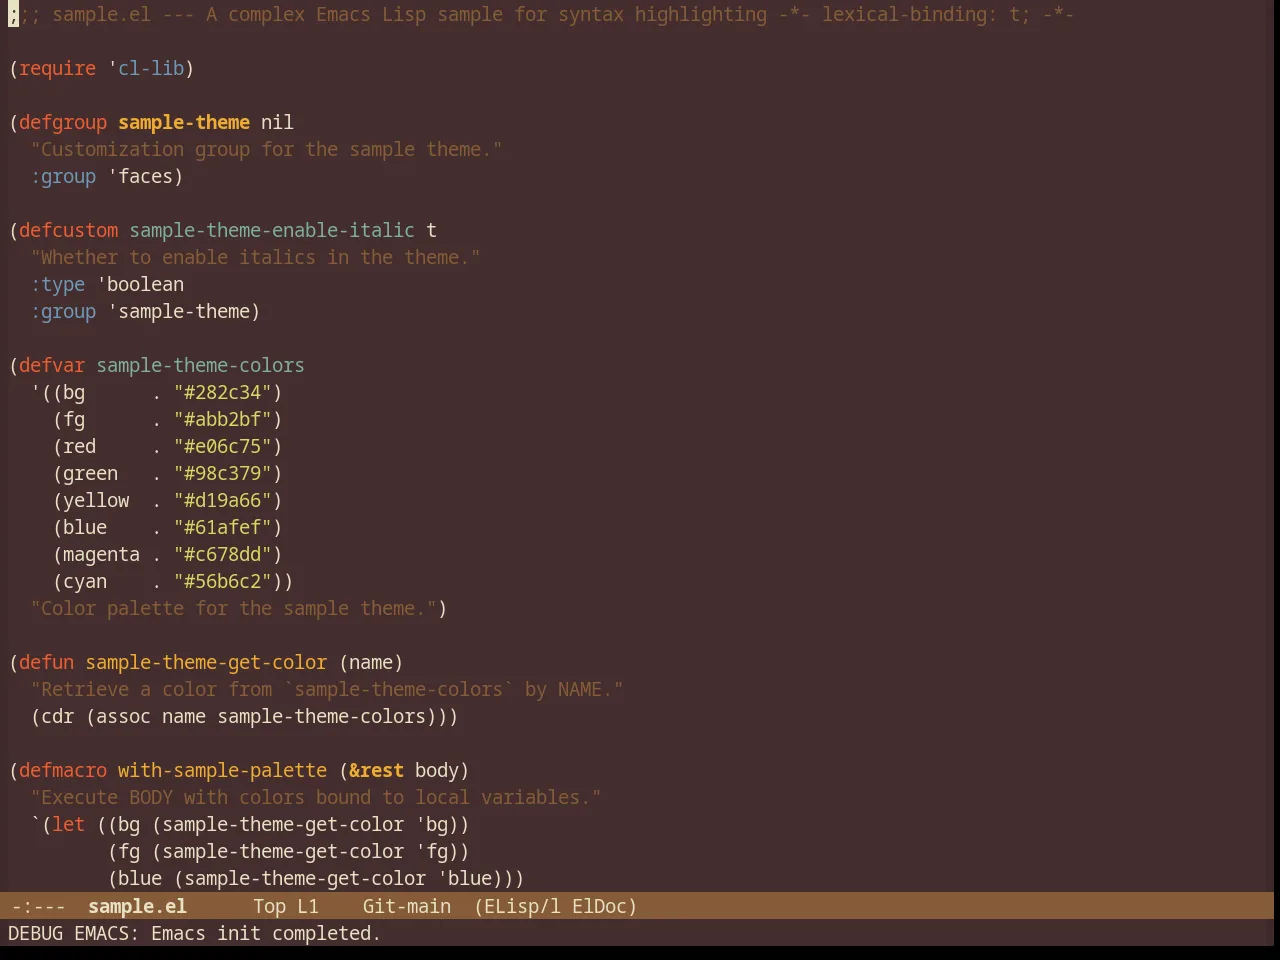The height and width of the screenshot is (960, 1280).
Task: Click the docstring 'Execute BODY with colors bound'
Action: [x=316, y=797]
